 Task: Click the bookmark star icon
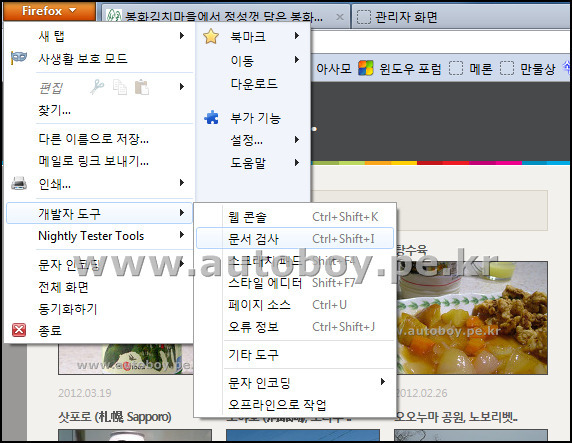(211, 36)
